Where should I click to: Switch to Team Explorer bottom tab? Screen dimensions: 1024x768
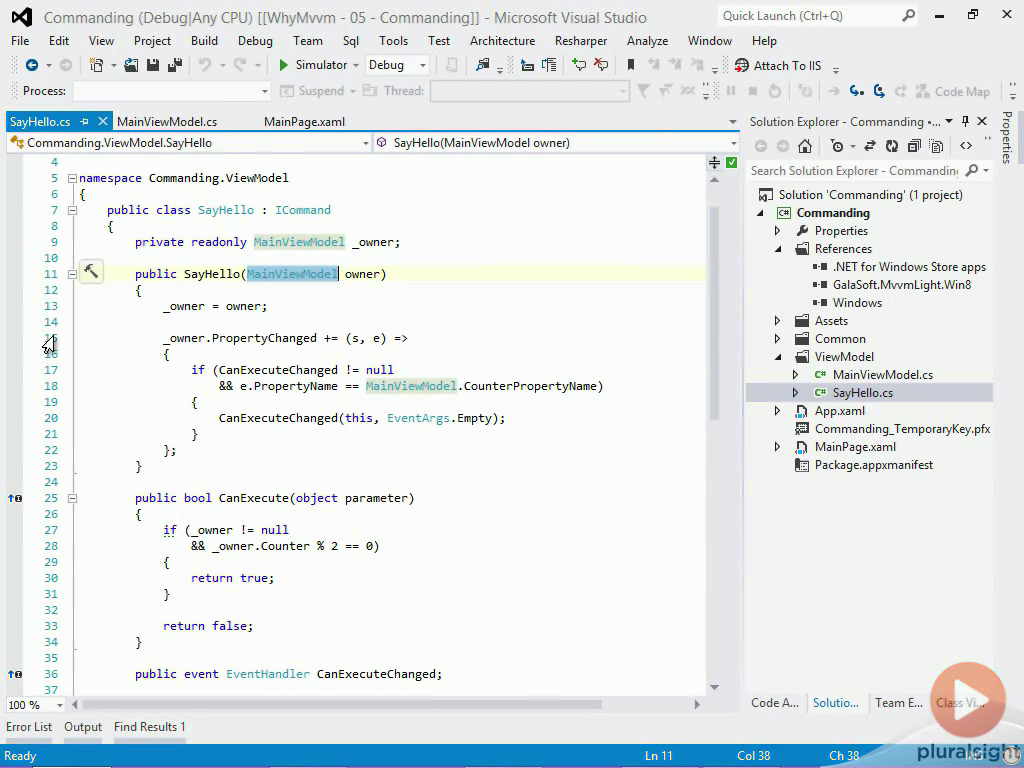(x=899, y=703)
